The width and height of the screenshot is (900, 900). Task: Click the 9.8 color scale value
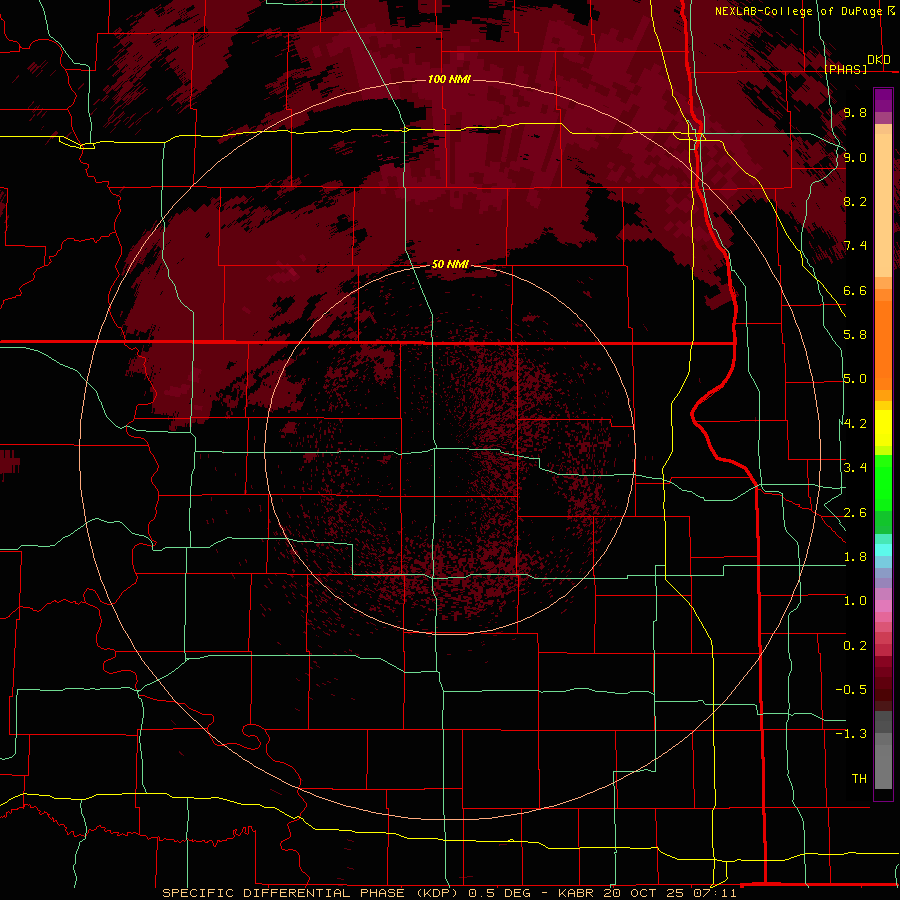855,112
